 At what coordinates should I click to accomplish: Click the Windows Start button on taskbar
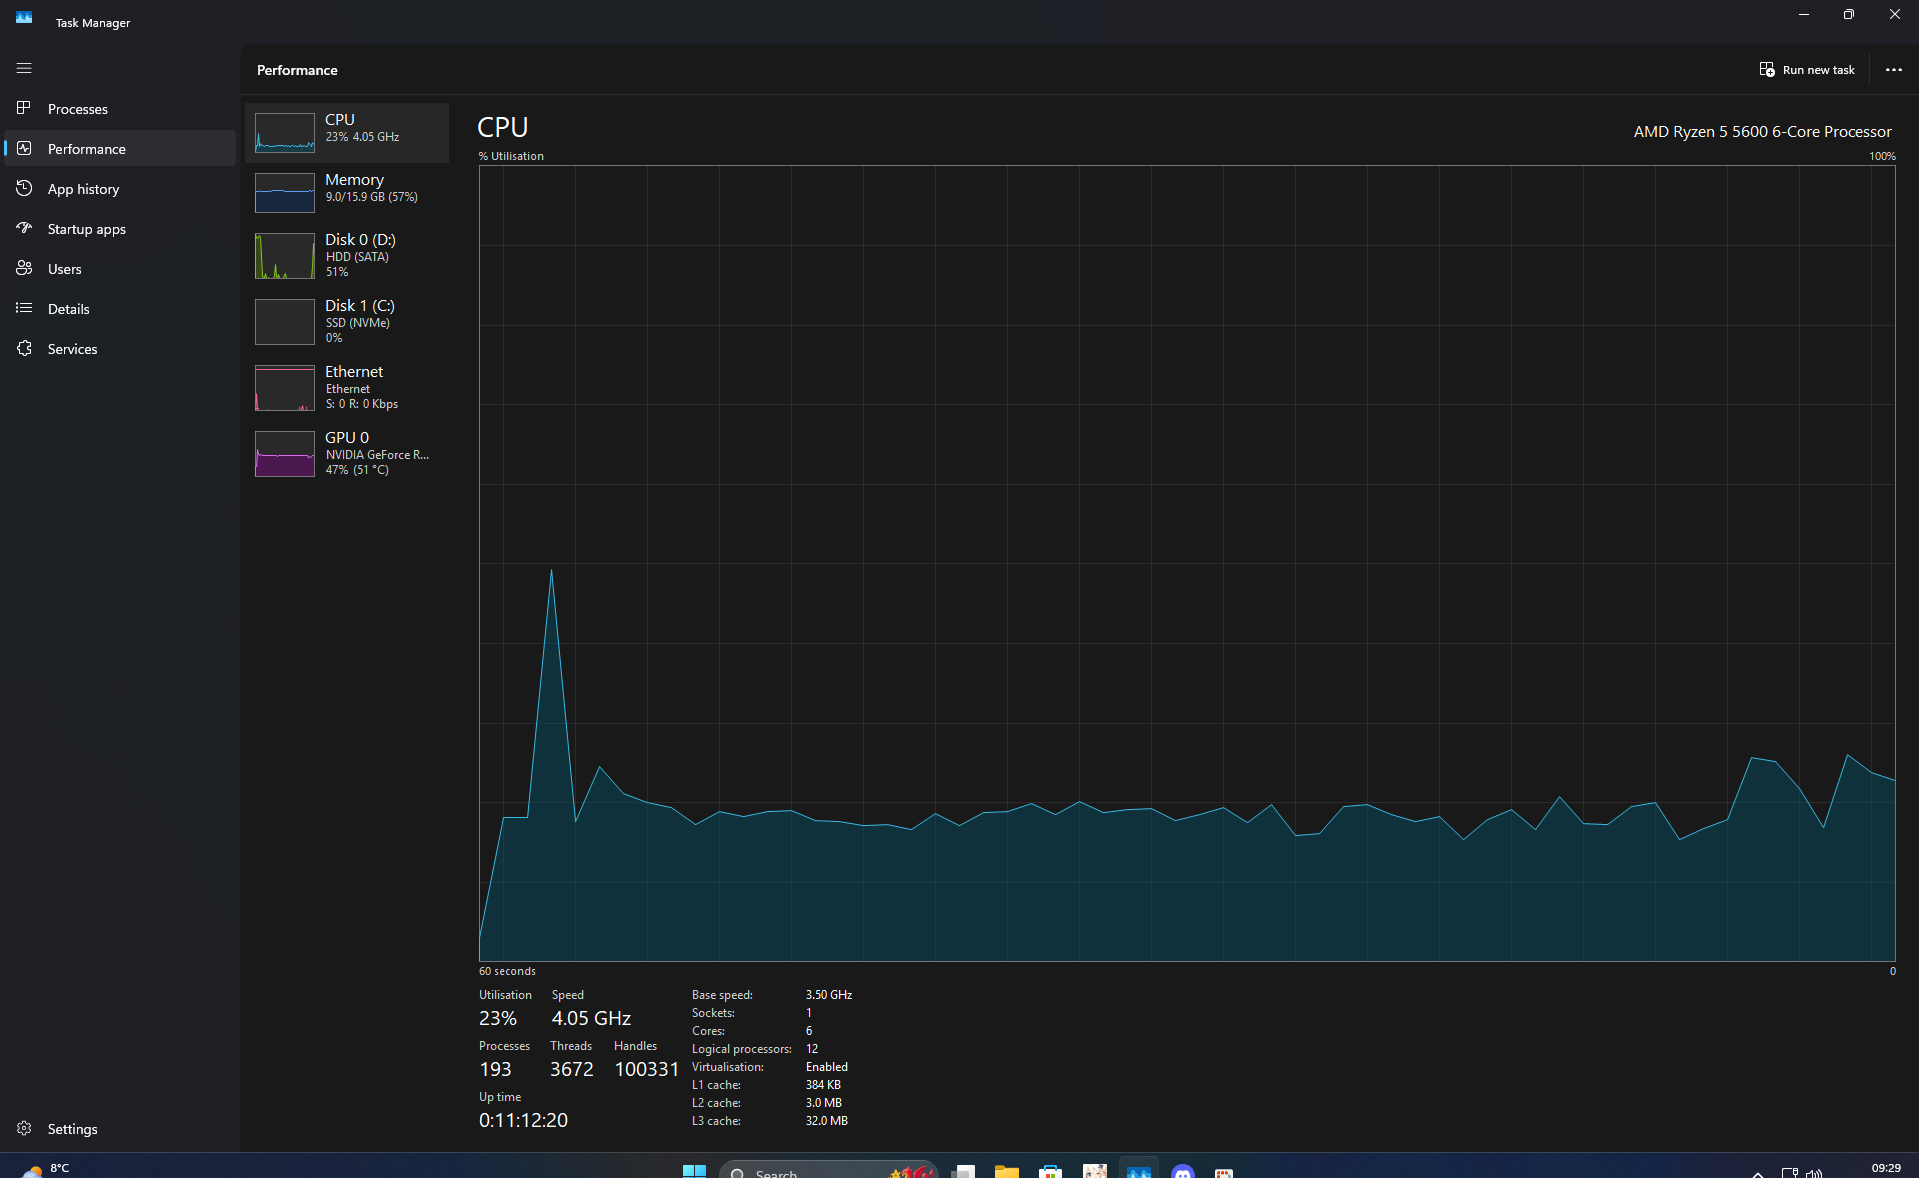coord(694,1170)
